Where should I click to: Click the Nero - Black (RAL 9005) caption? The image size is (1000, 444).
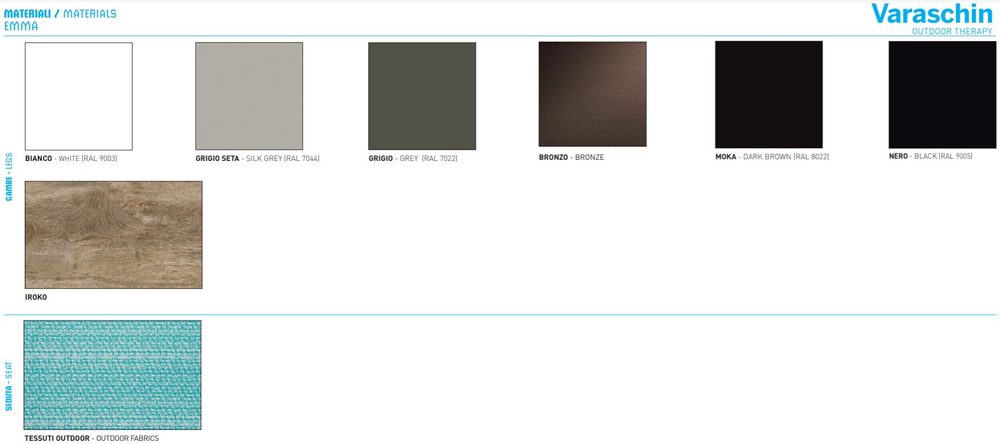pyautogui.click(x=930, y=157)
